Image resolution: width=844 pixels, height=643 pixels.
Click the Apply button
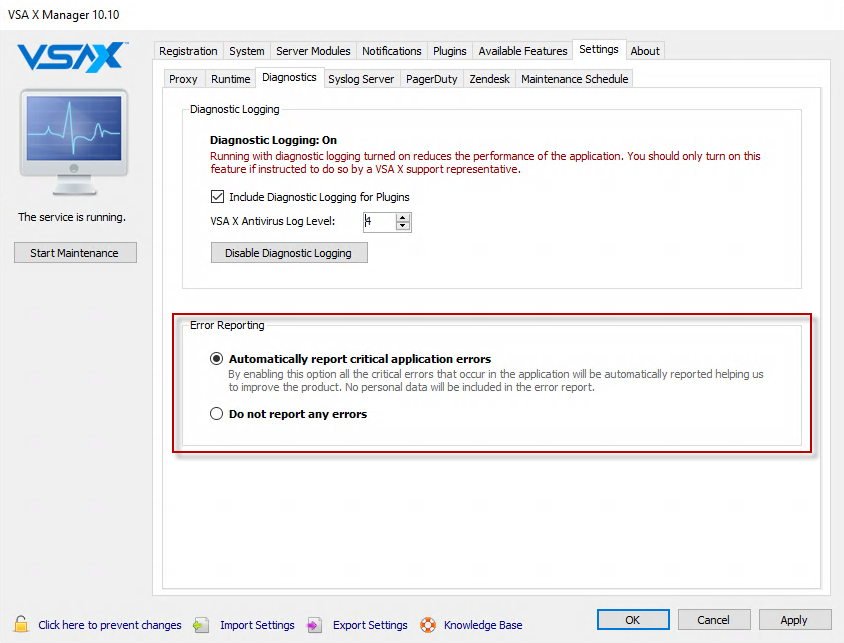(794, 620)
